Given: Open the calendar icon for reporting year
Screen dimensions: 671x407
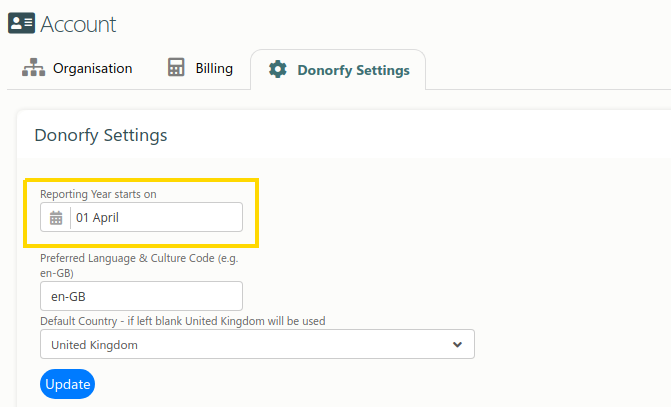Looking at the screenshot, I should (x=56, y=217).
